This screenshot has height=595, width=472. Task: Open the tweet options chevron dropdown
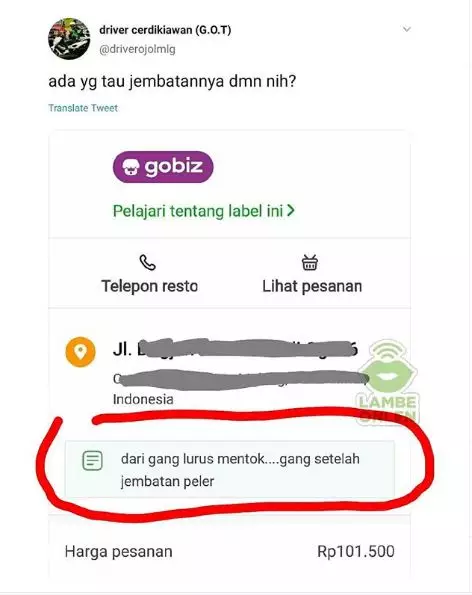407,29
